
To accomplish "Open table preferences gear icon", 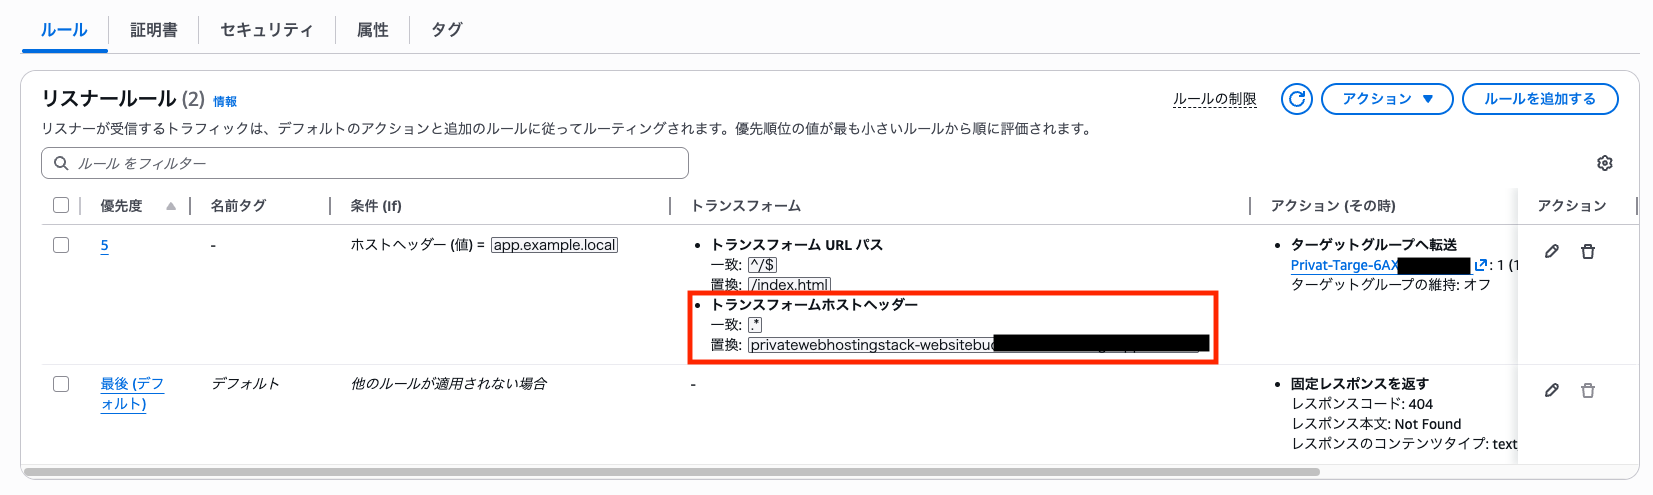I will tap(1605, 163).
